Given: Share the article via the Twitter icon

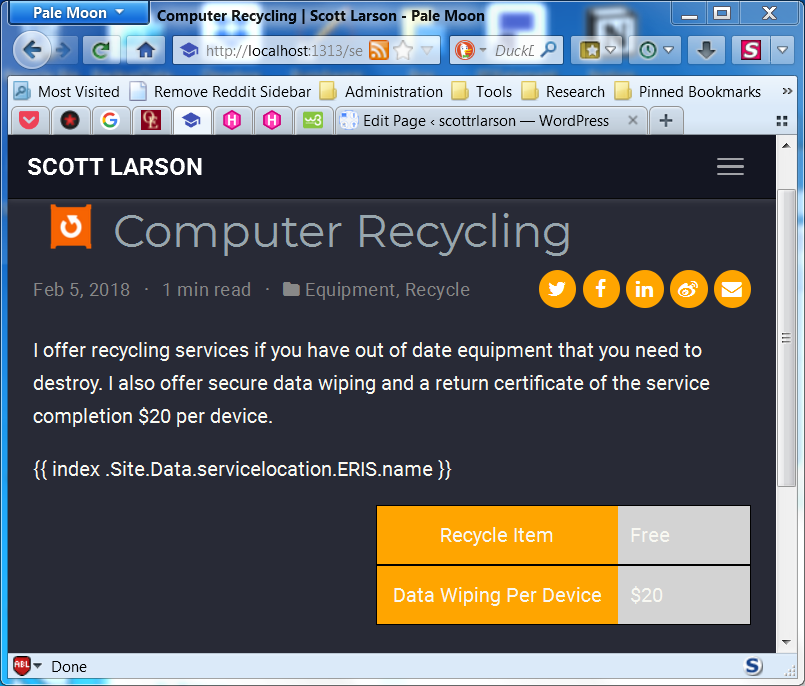Looking at the screenshot, I should 557,289.
